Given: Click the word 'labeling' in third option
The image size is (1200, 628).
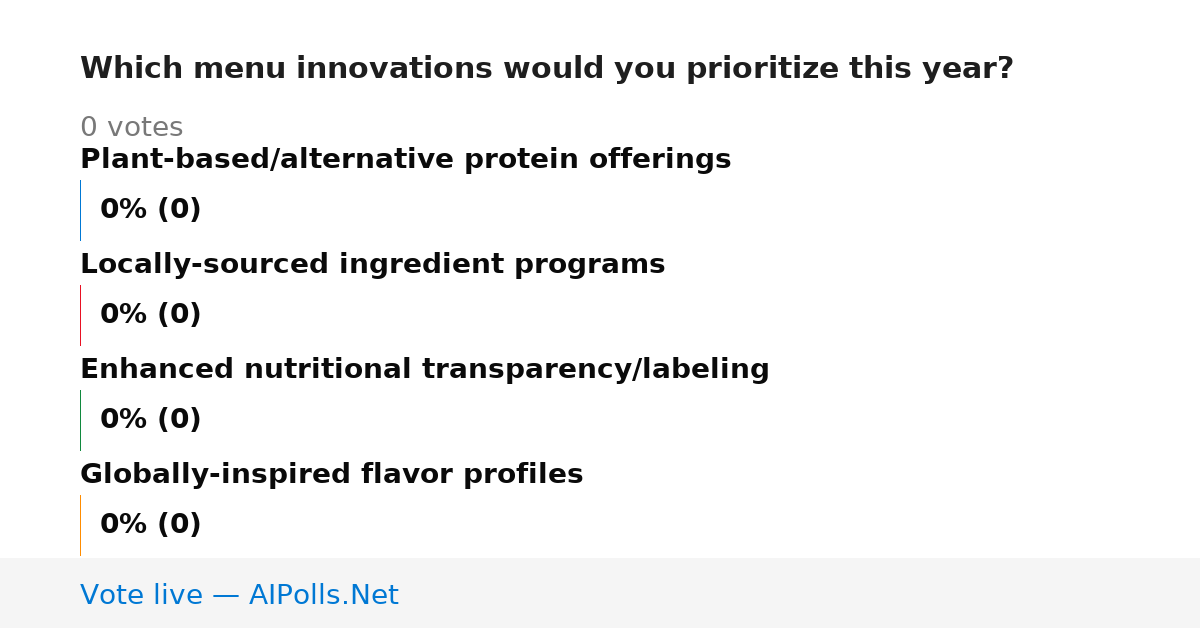Looking at the screenshot, I should (x=704, y=370).
